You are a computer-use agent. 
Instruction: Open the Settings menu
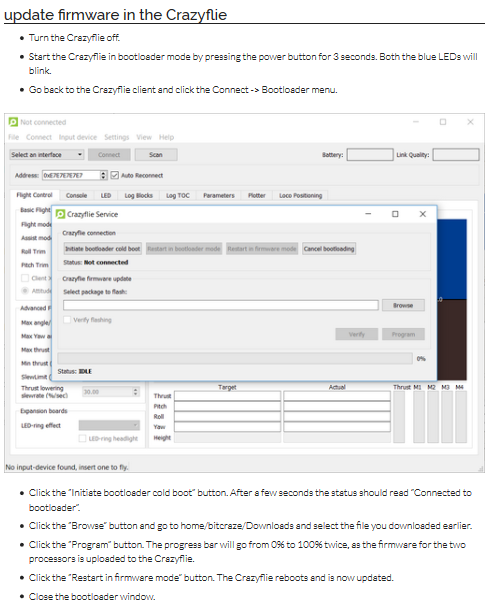[x=117, y=137]
